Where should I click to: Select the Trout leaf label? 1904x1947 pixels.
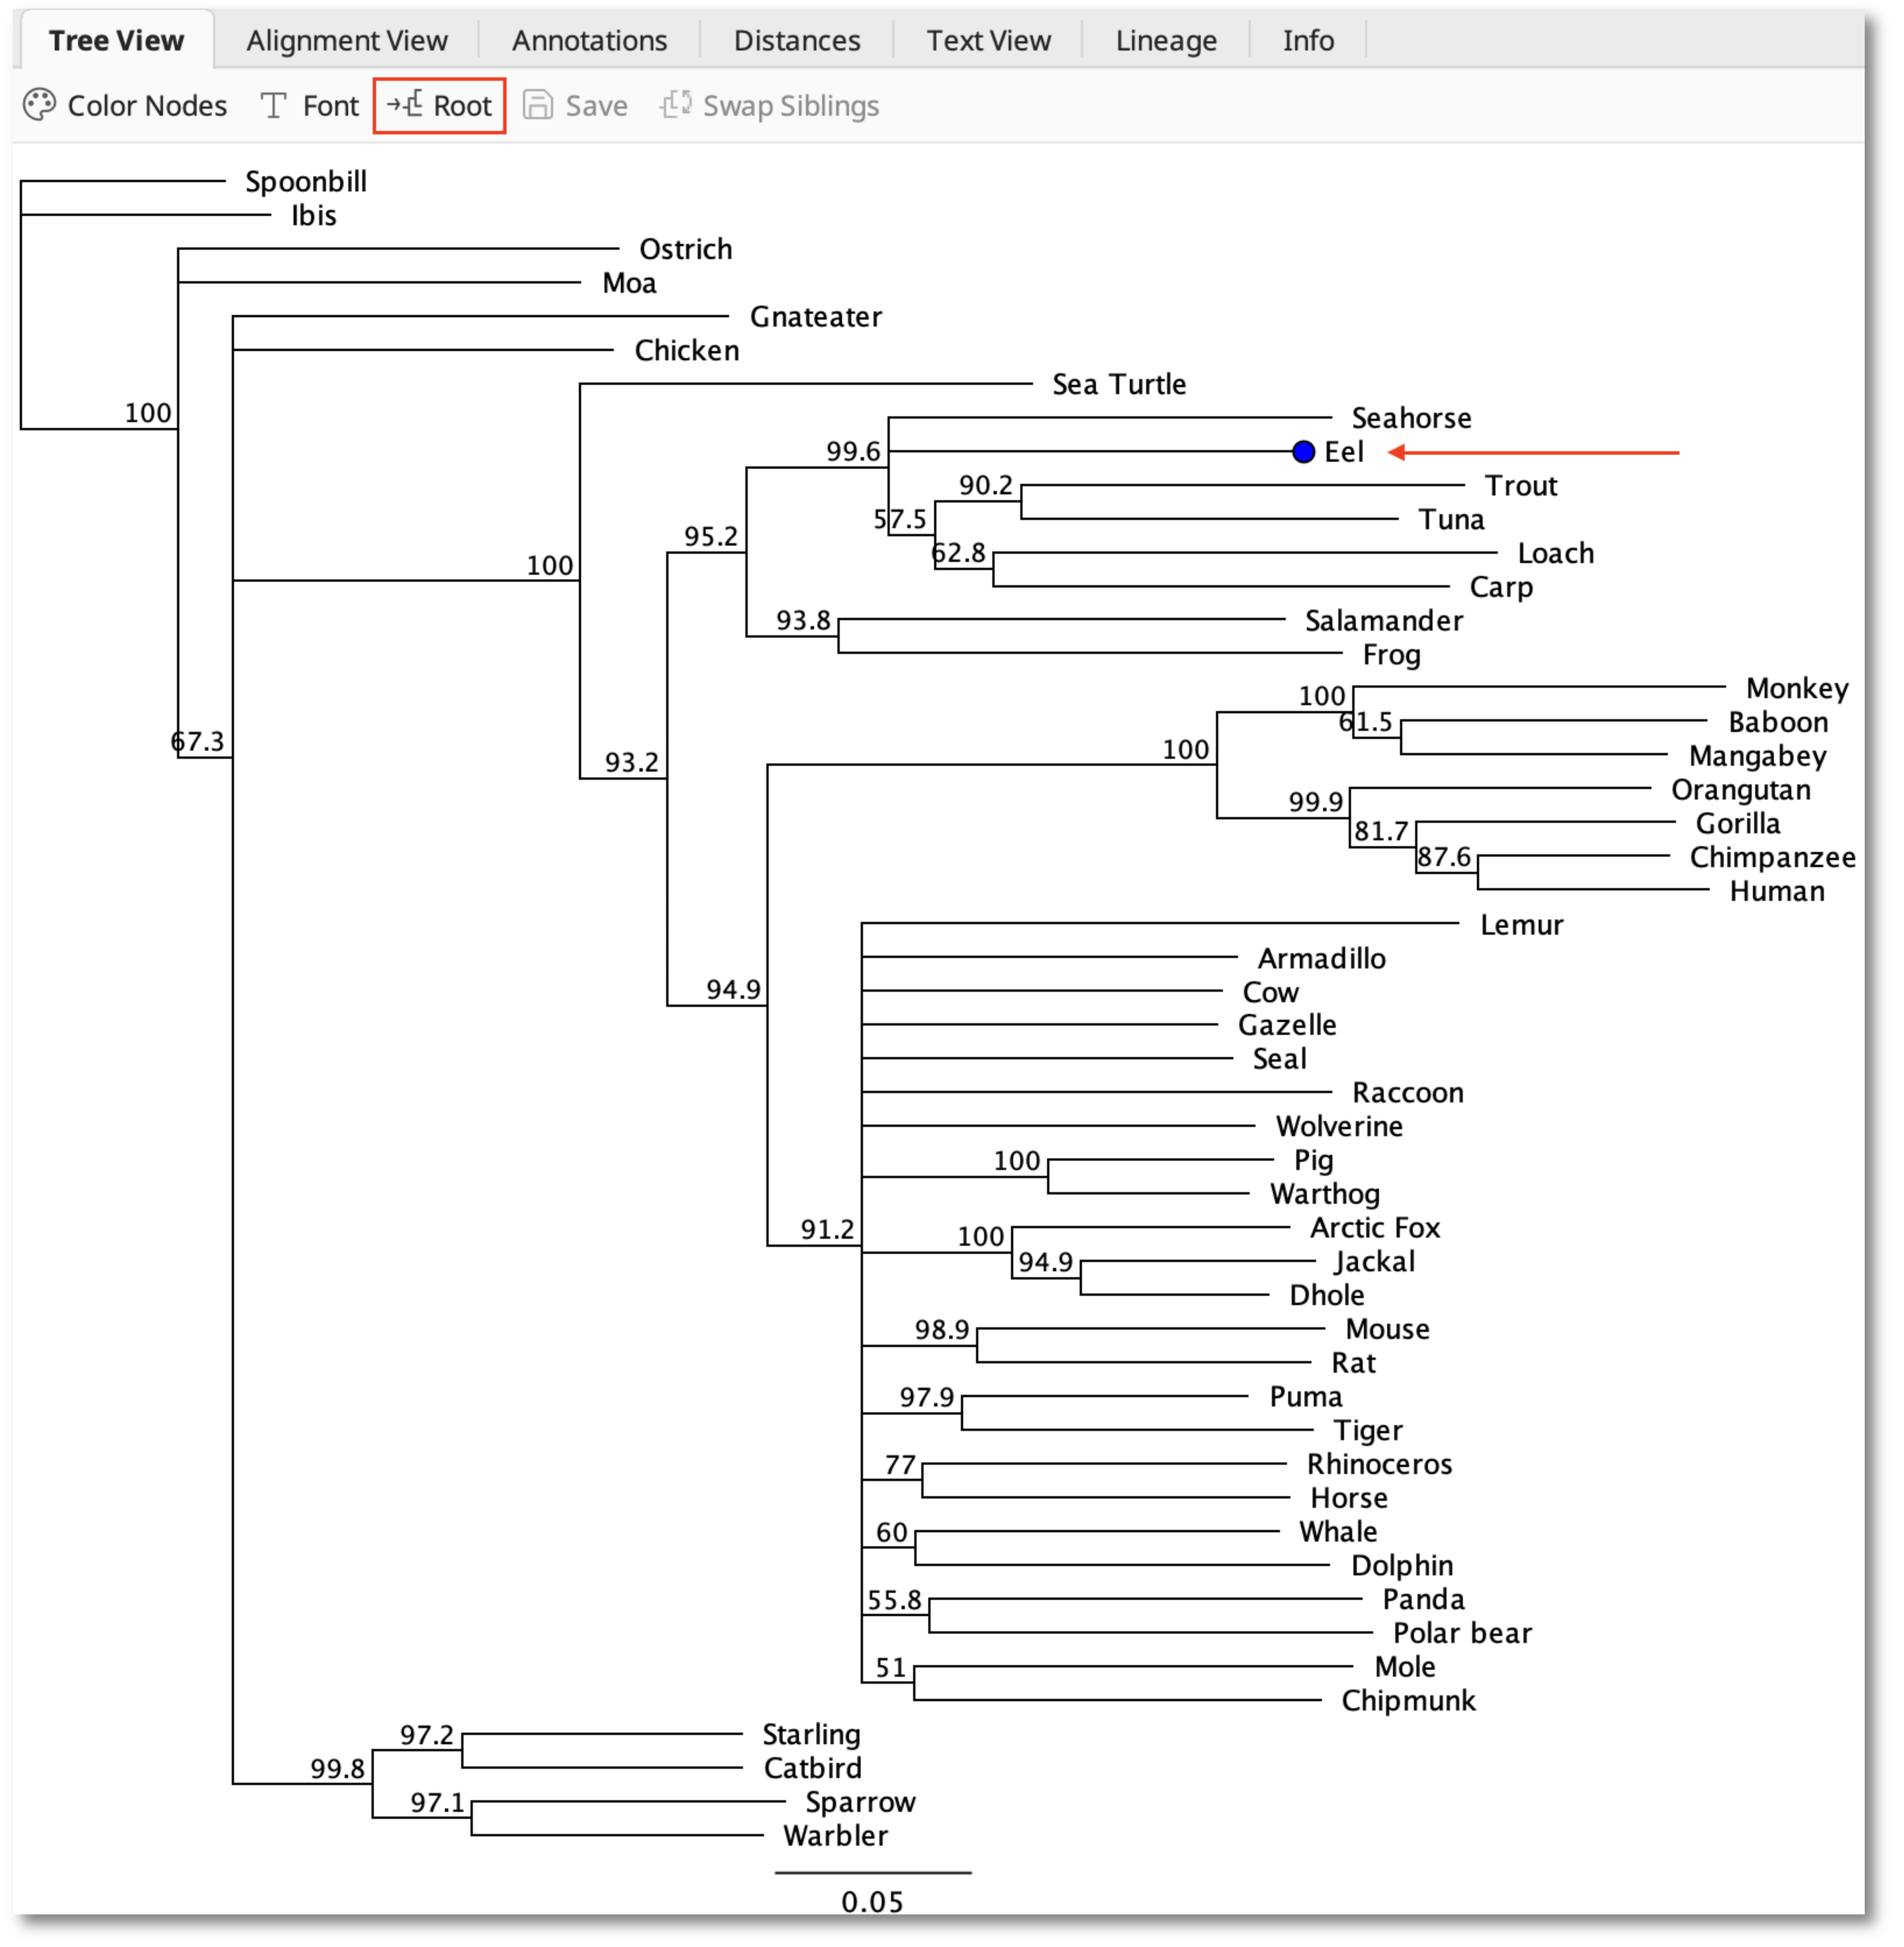point(1521,486)
